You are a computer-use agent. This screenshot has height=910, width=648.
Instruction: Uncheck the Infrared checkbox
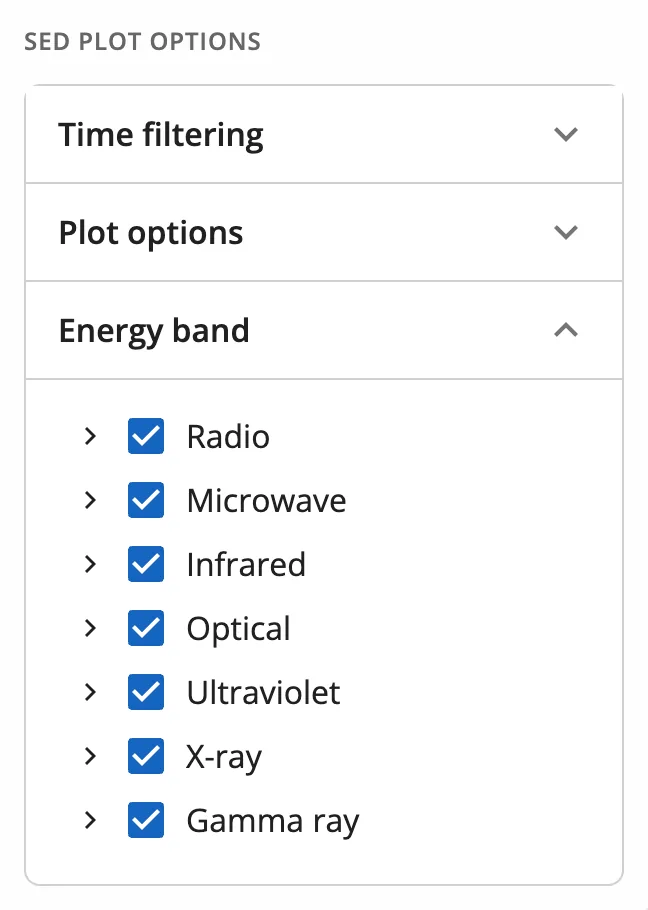pyautogui.click(x=146, y=564)
